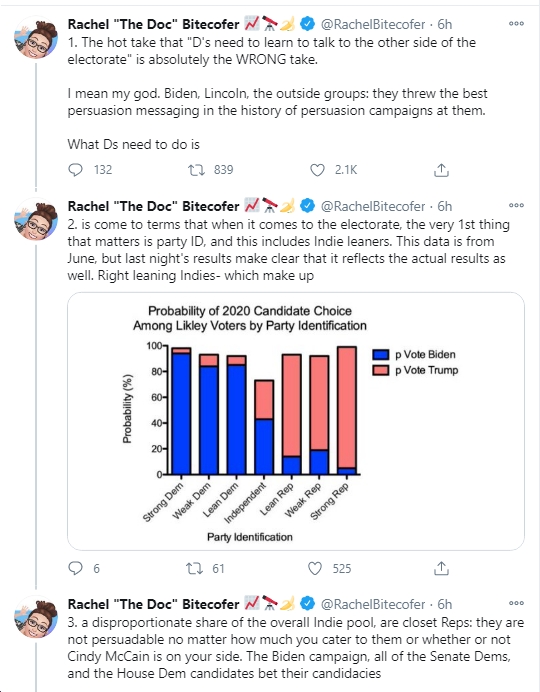
Task: Click the 6h timestamp on the second tweet
Action: pos(445,206)
